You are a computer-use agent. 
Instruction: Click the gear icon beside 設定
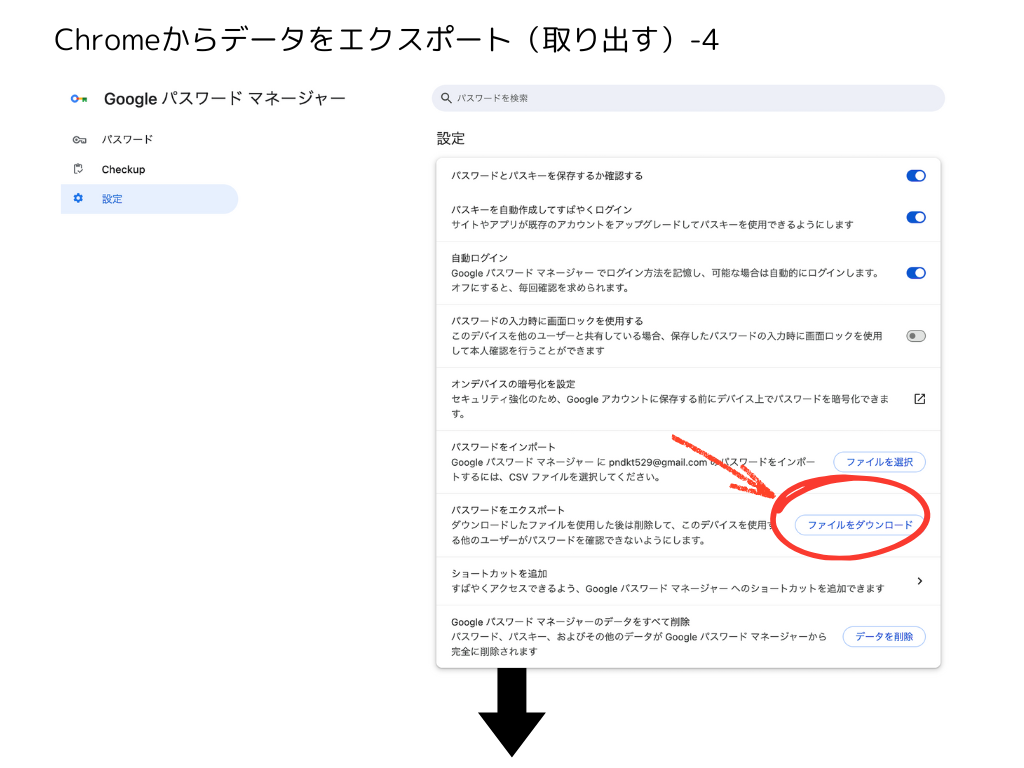point(78,199)
